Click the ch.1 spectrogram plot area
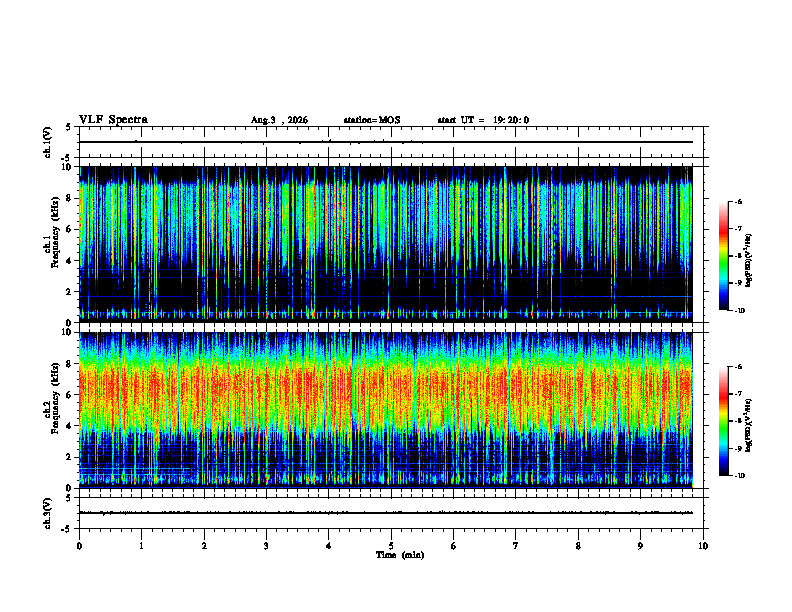 click(386, 244)
